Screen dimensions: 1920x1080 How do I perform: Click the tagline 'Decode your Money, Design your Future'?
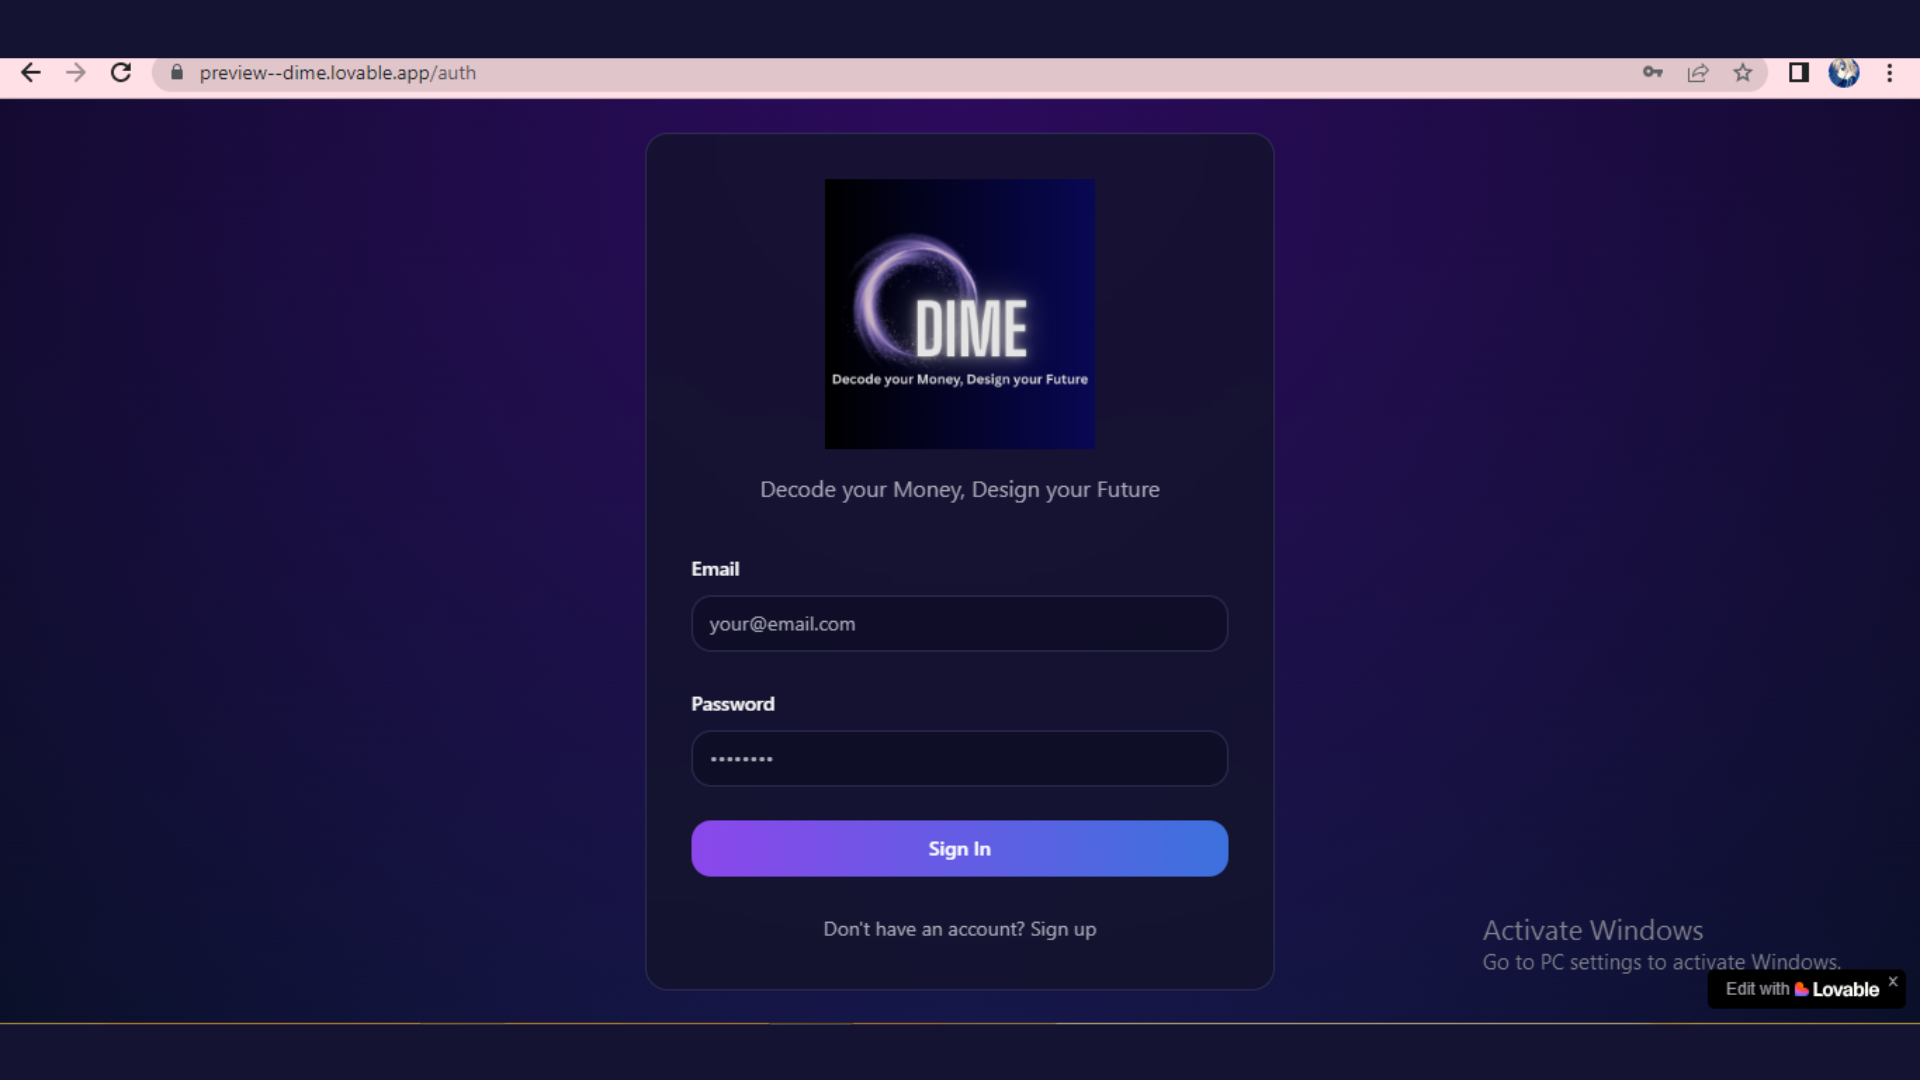(959, 490)
